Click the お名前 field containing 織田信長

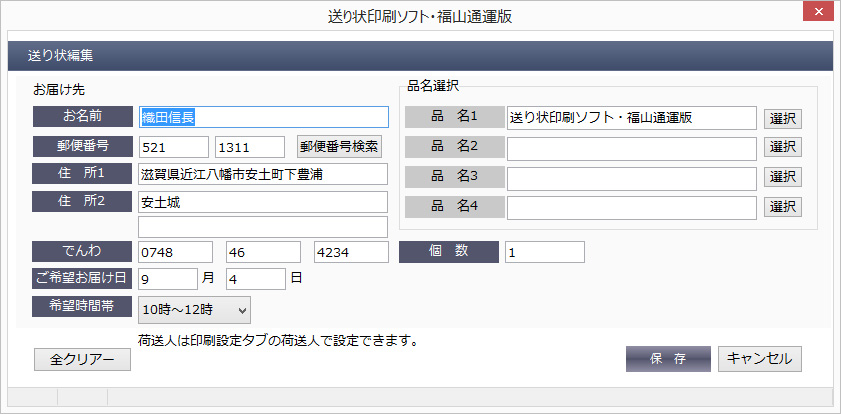(263, 117)
